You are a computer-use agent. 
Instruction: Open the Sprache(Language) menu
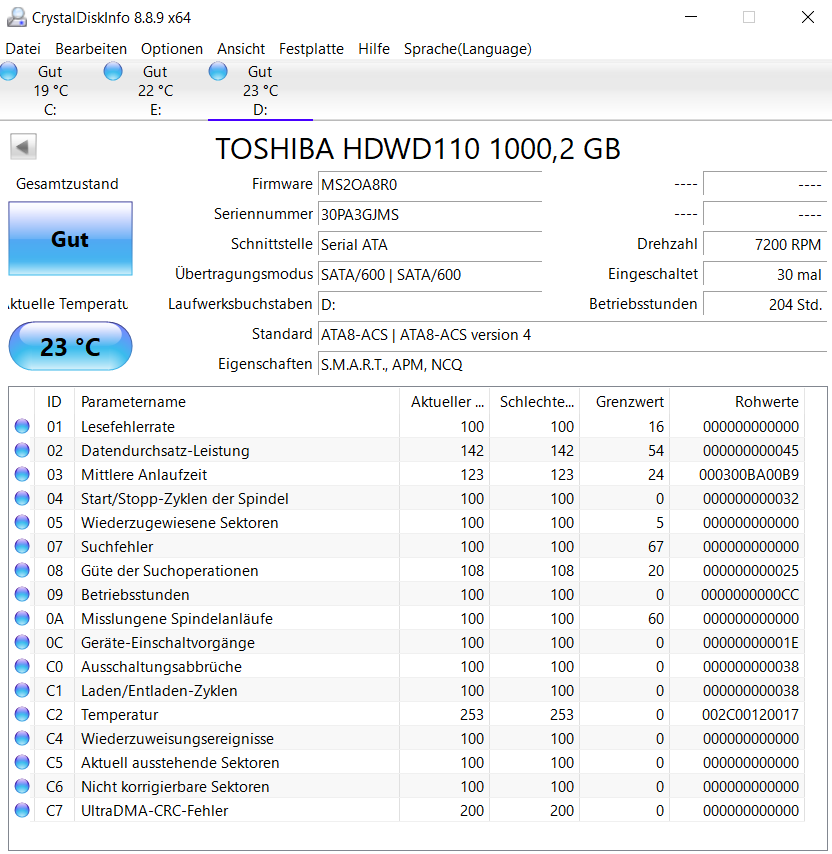[468, 49]
